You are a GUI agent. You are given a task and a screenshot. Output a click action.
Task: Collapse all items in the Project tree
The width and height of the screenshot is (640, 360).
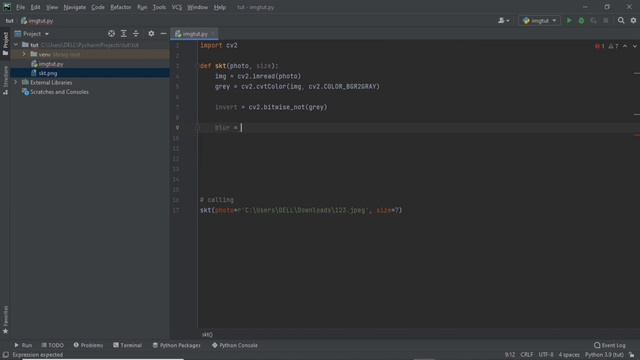[x=136, y=34]
